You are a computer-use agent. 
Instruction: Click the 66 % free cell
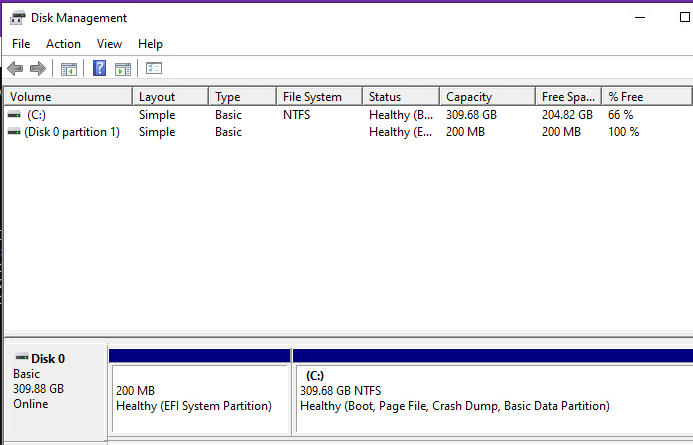pos(621,115)
